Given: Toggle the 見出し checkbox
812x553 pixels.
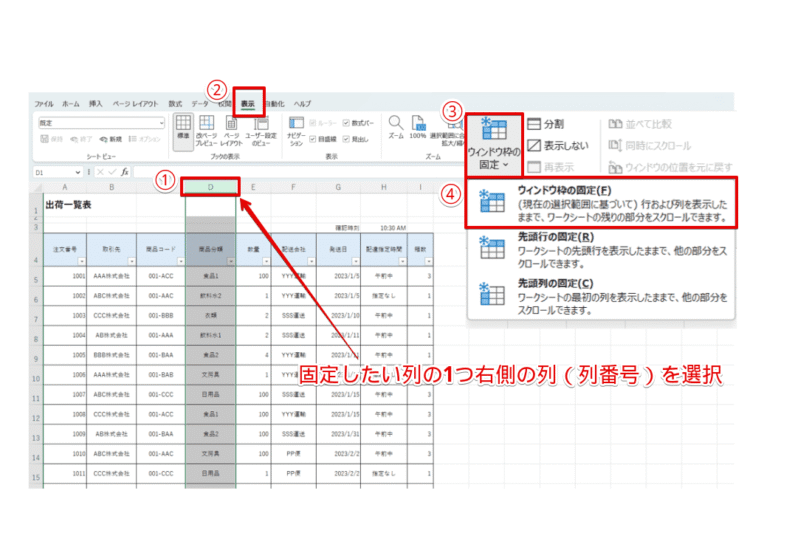Looking at the screenshot, I should pyautogui.click(x=346, y=139).
